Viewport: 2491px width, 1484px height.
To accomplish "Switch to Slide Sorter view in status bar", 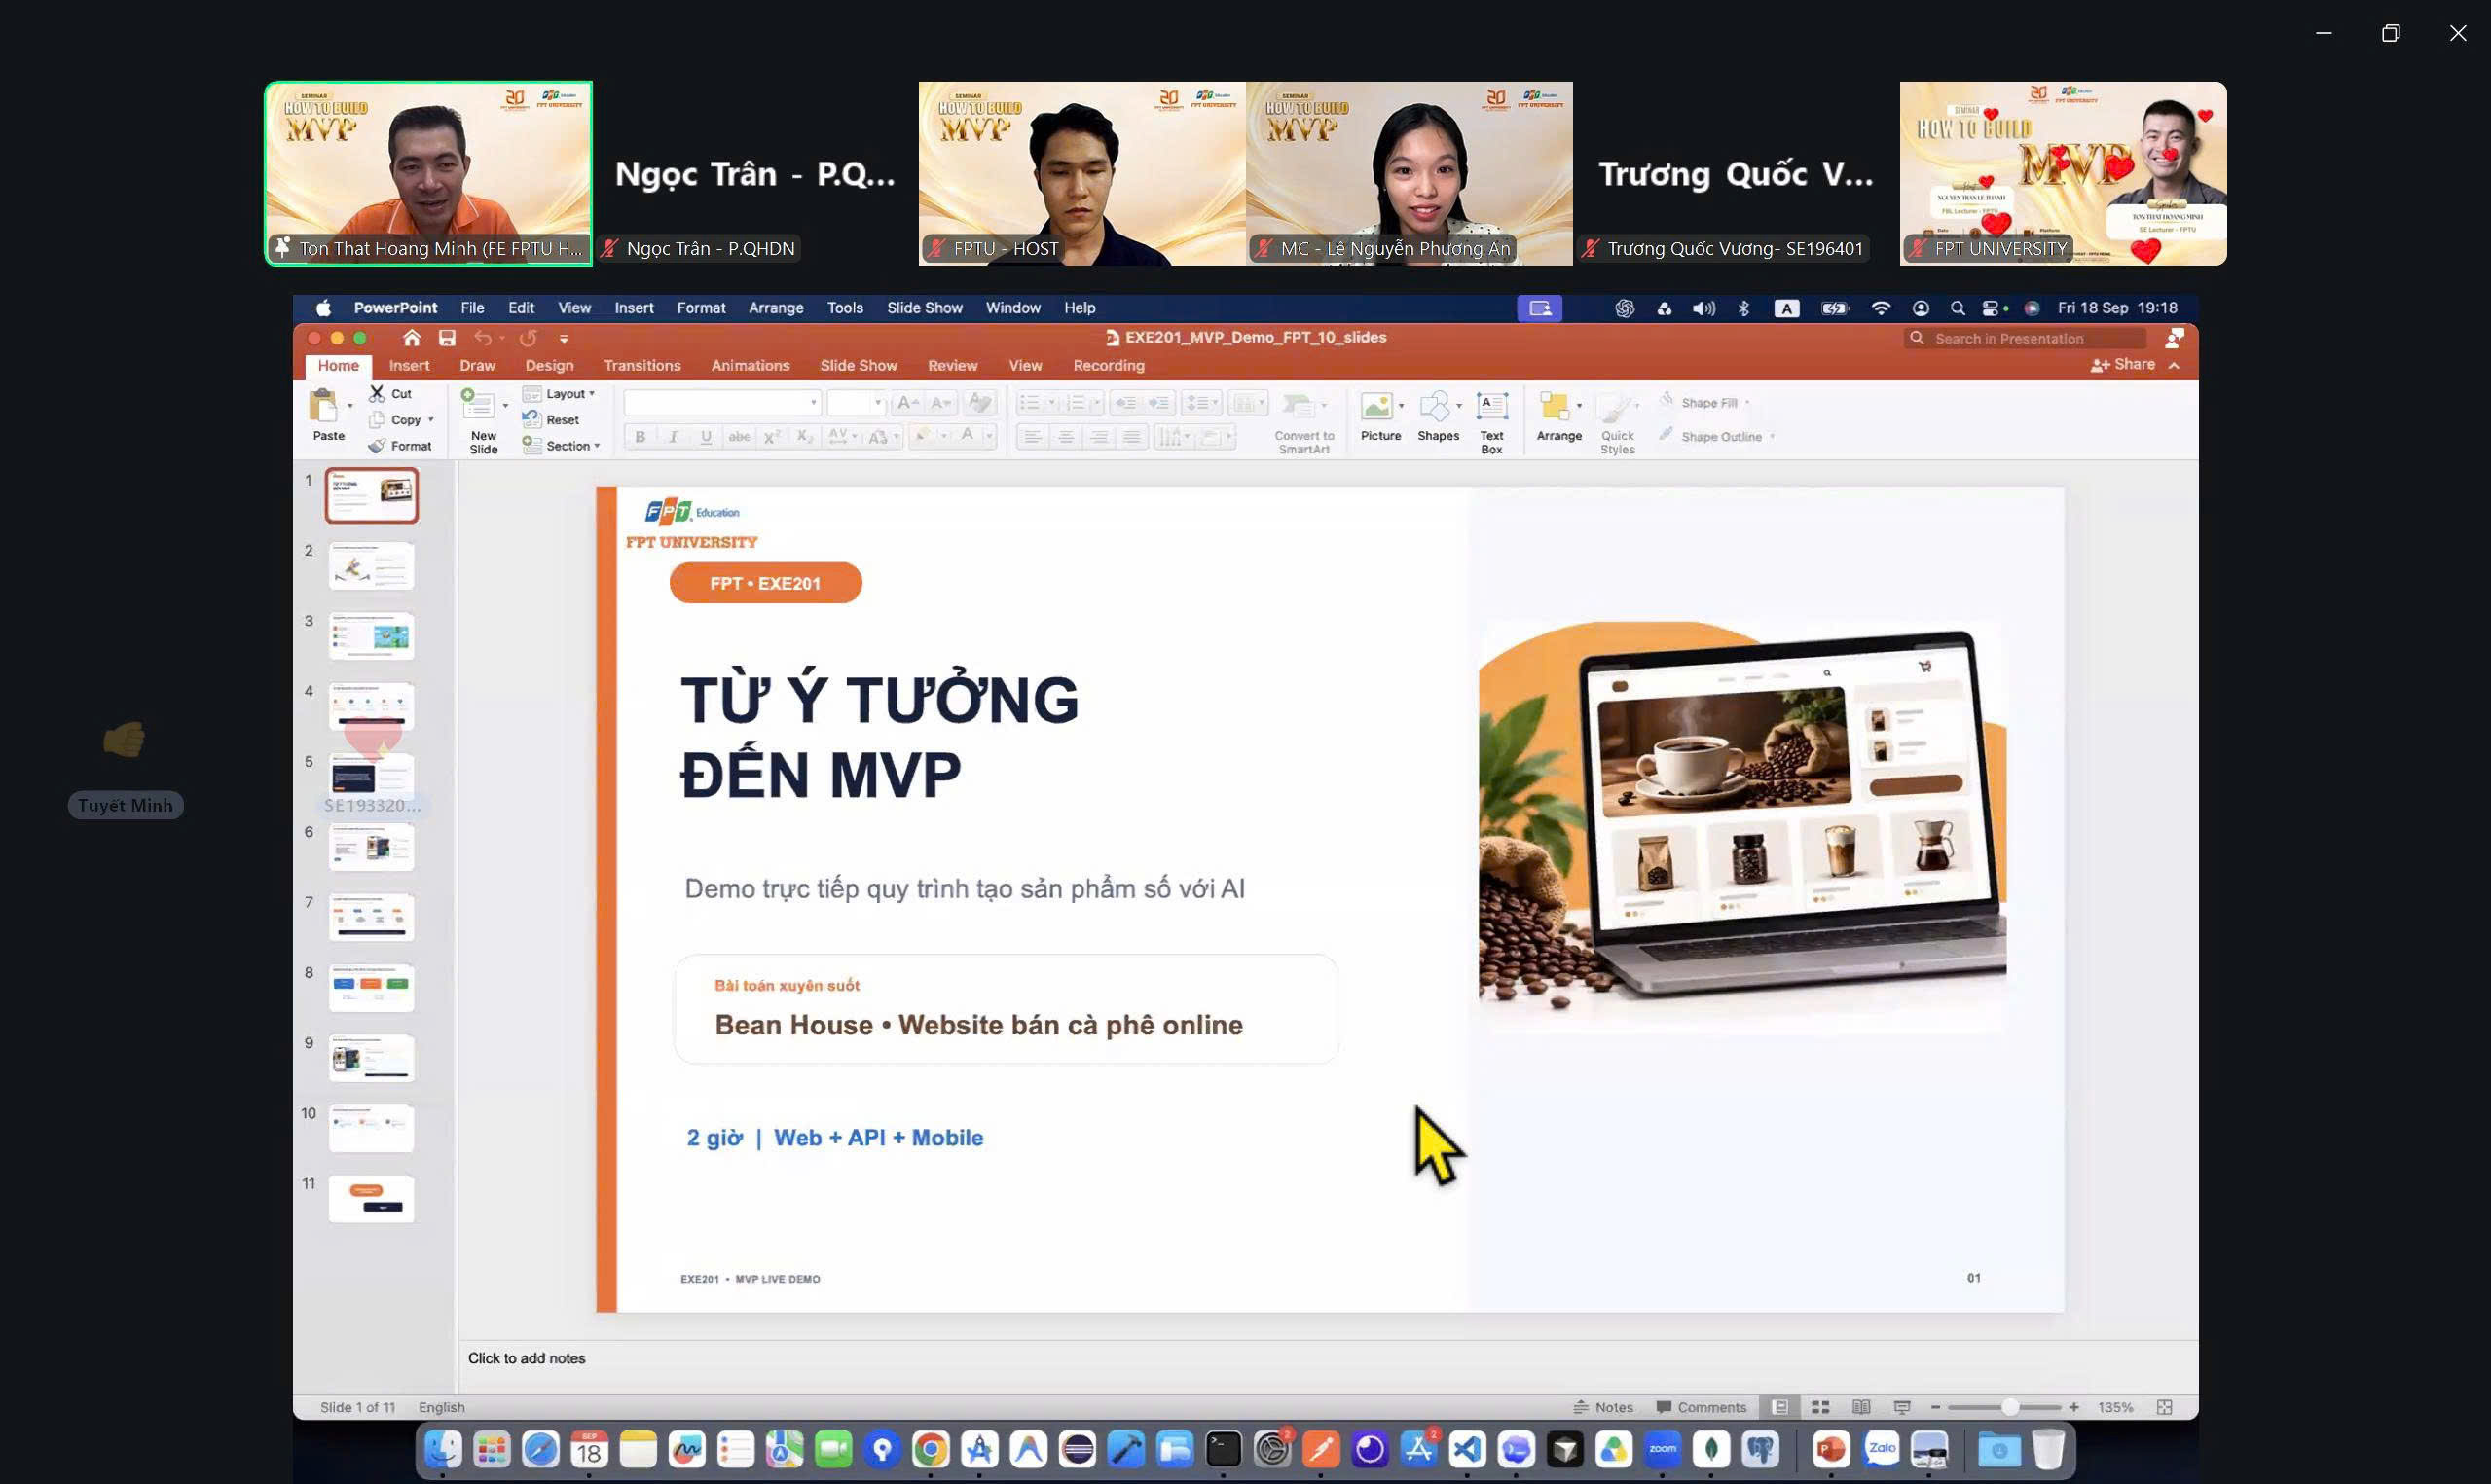I will [1820, 1407].
